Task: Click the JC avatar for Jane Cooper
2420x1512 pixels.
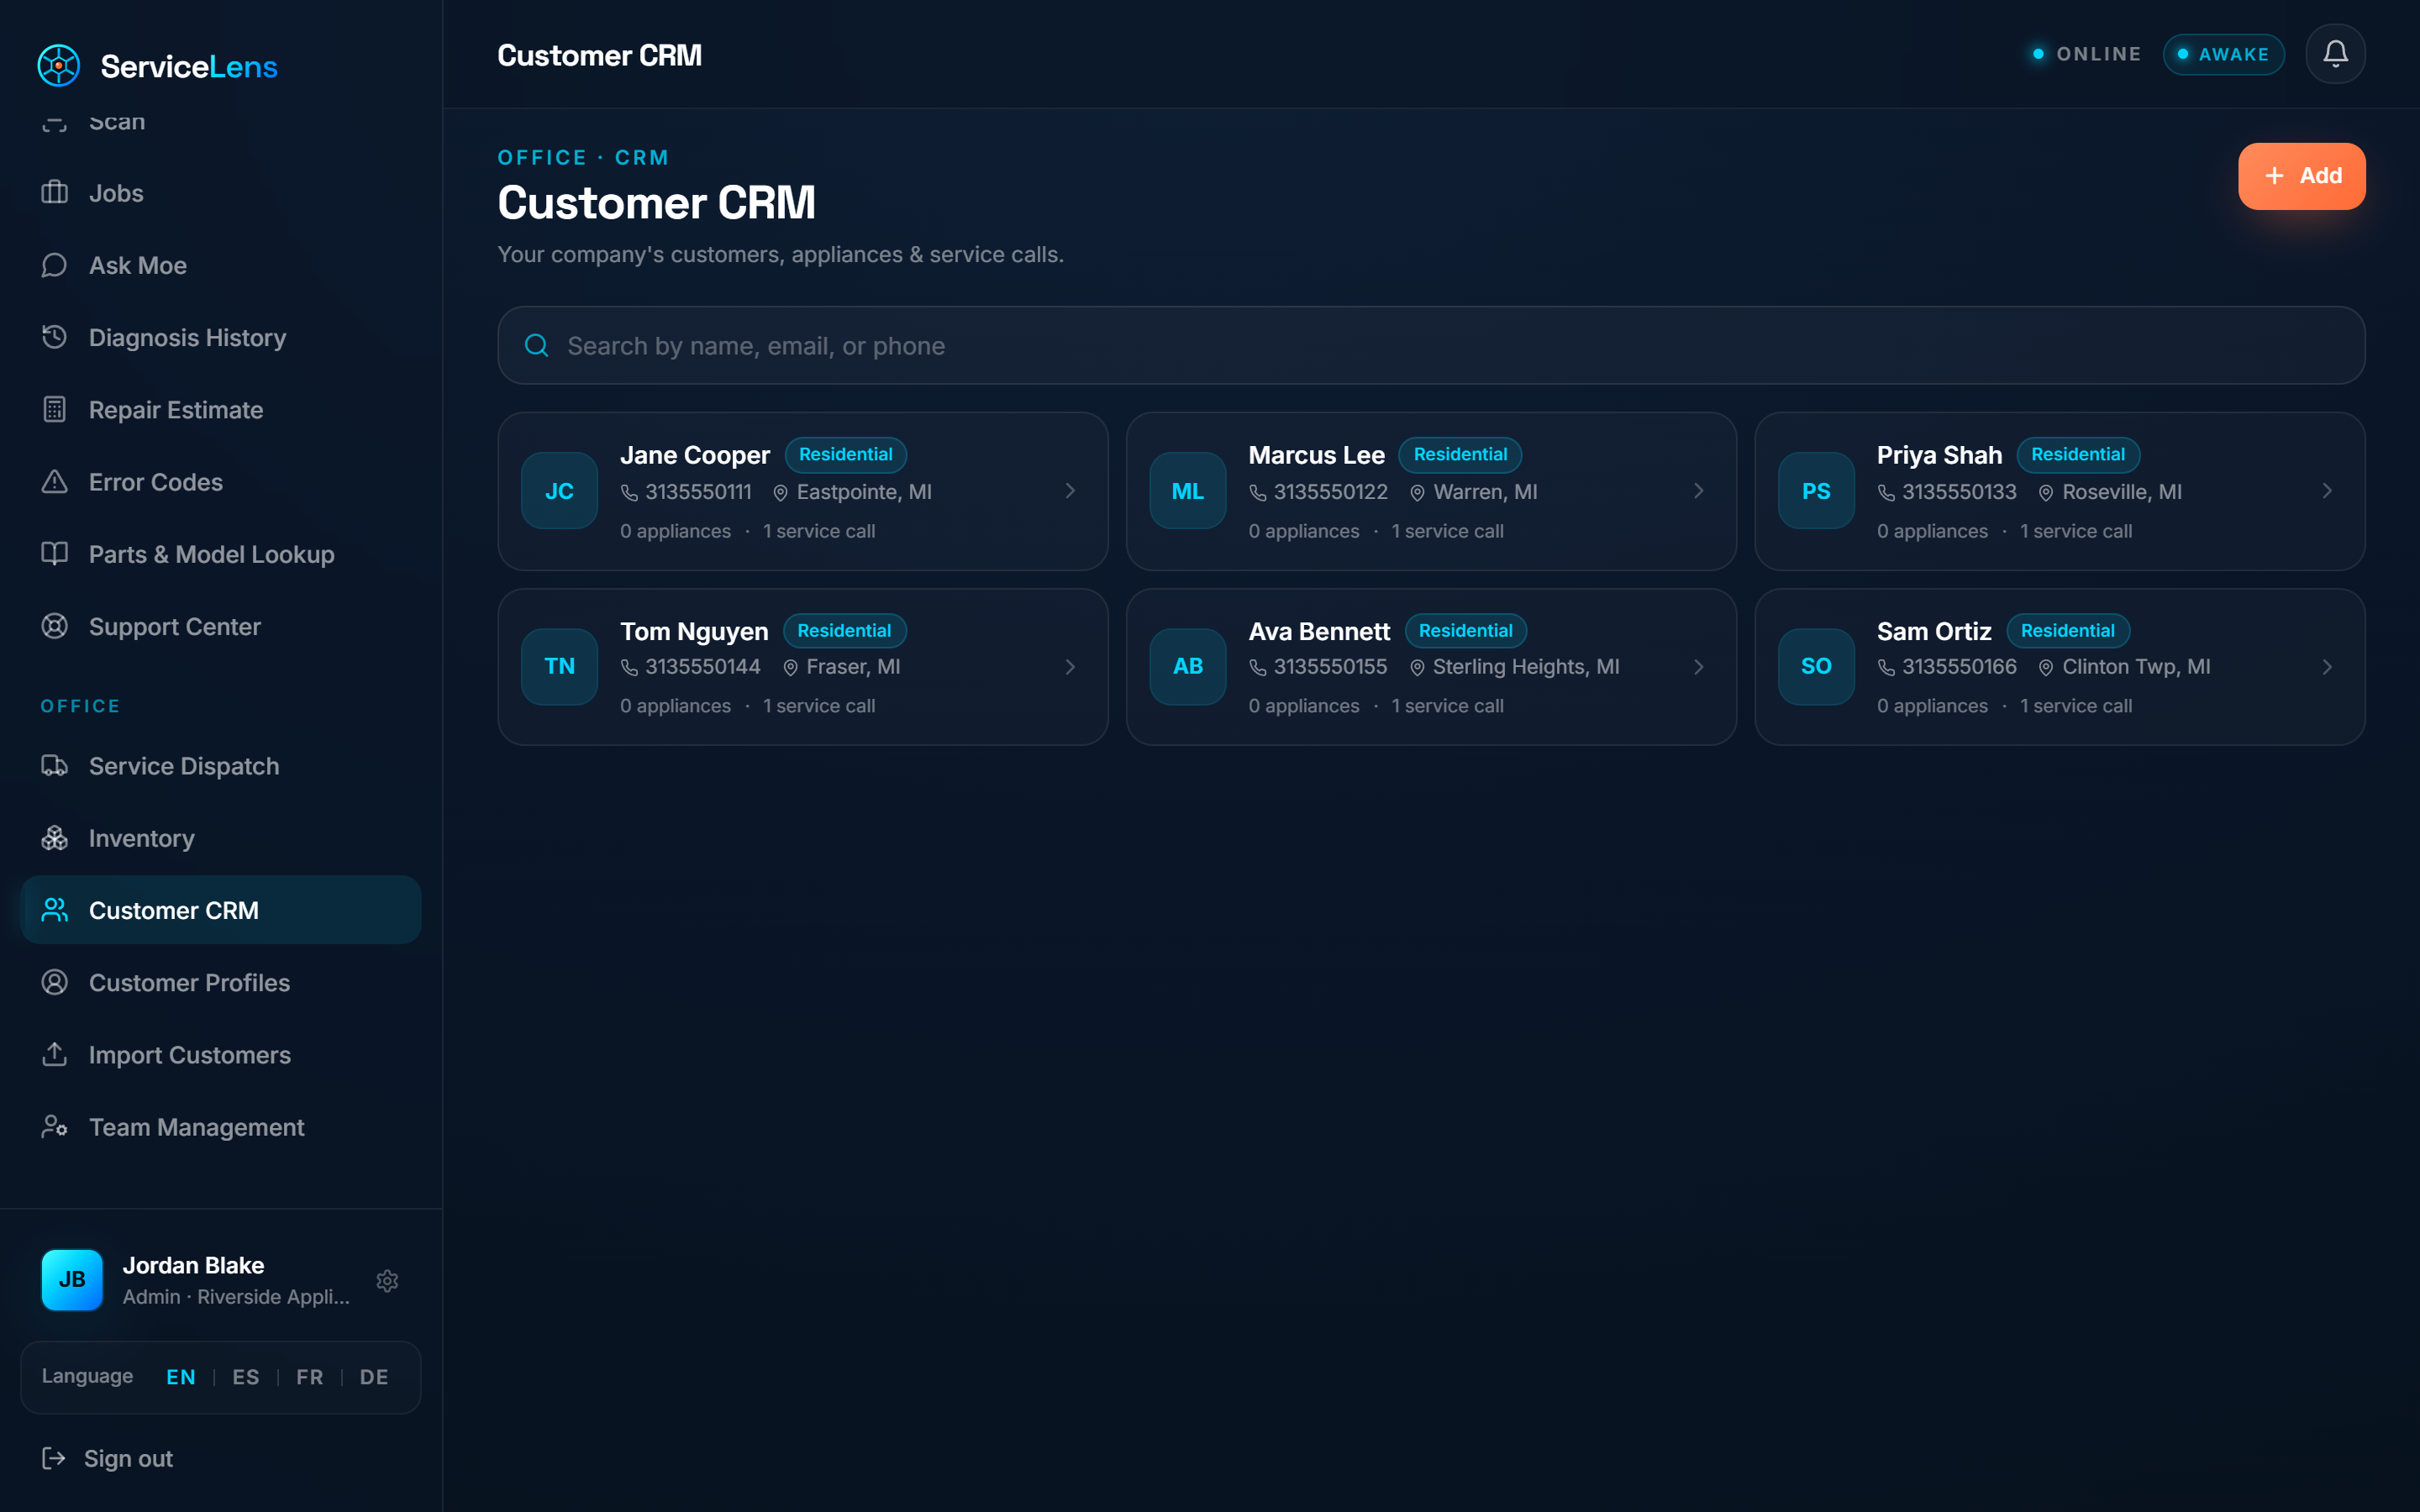Action: point(559,491)
